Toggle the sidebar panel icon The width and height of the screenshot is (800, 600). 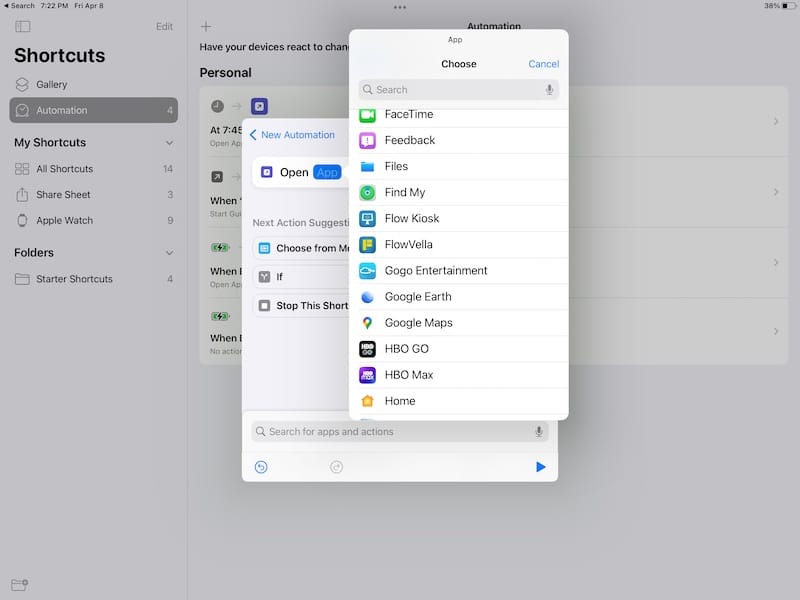pos(23,27)
